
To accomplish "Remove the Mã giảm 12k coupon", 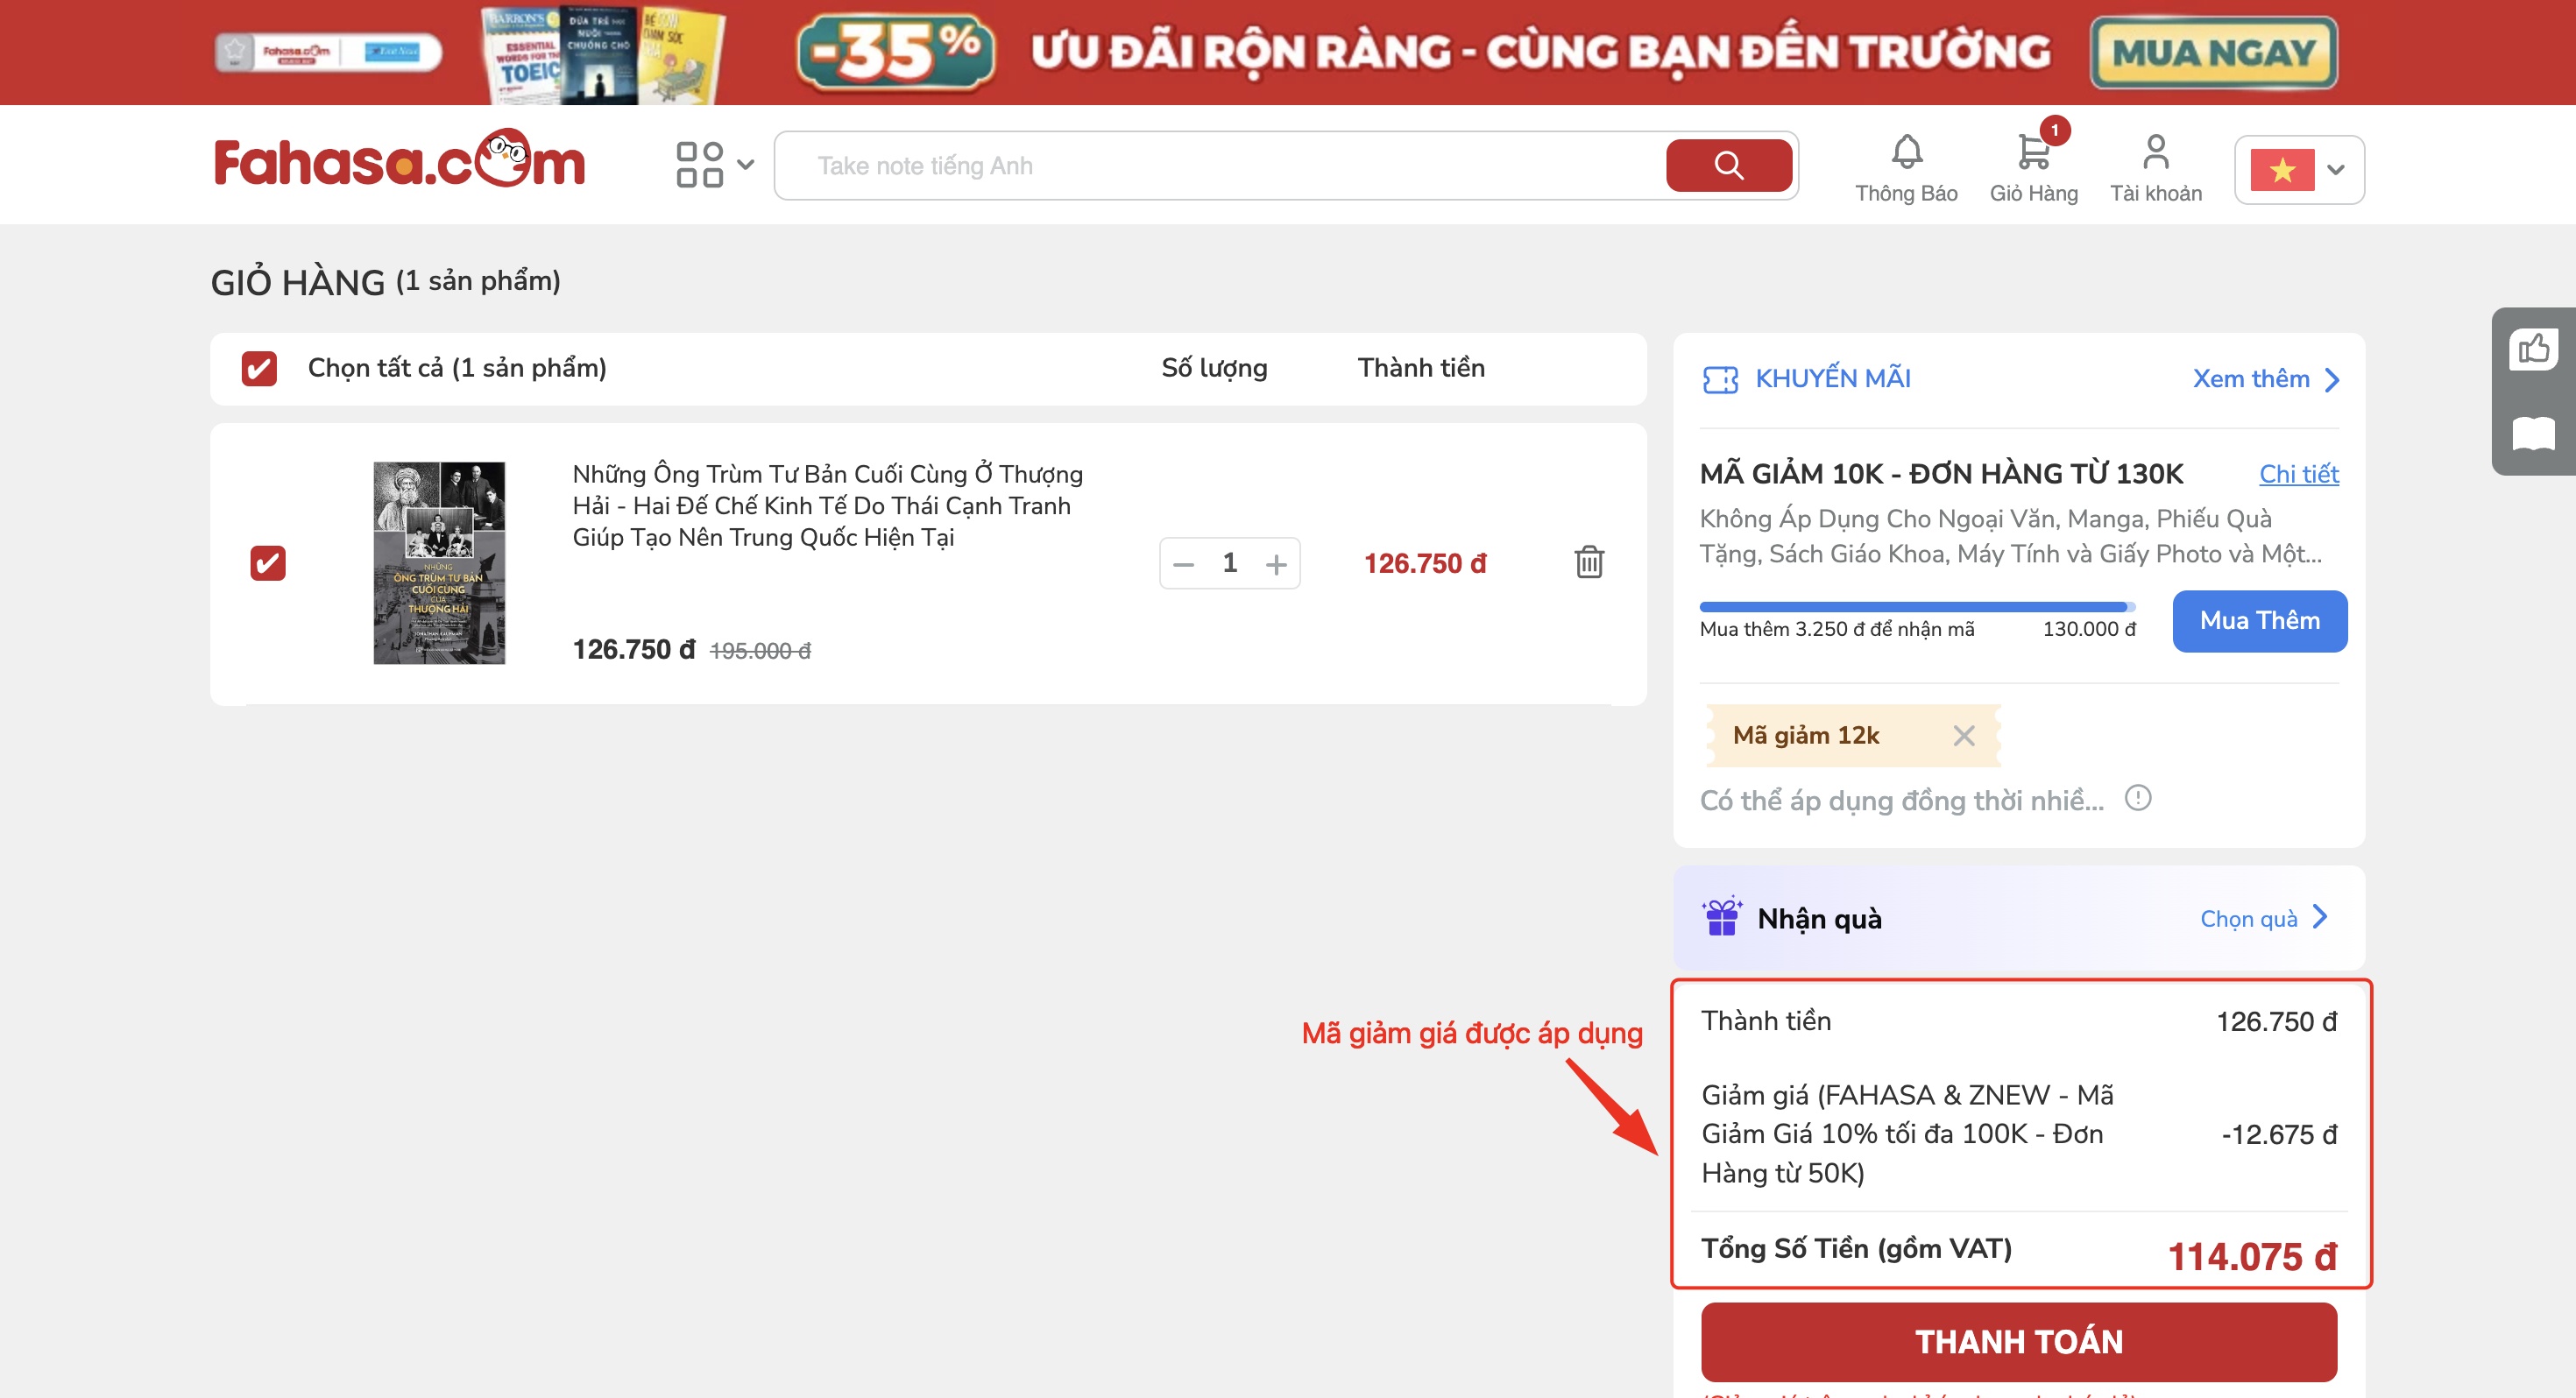I will 1963,736.
